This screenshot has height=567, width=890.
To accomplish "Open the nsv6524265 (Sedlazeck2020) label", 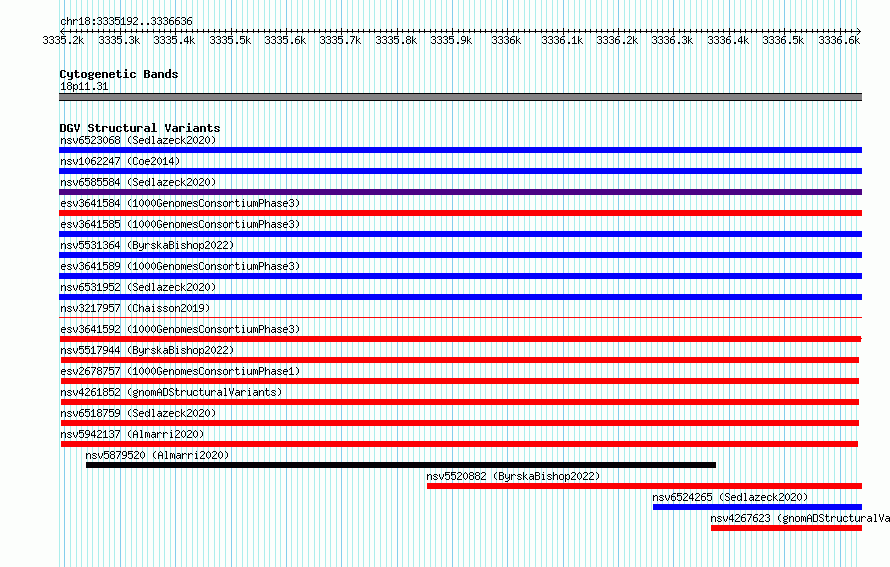I will pos(730,497).
